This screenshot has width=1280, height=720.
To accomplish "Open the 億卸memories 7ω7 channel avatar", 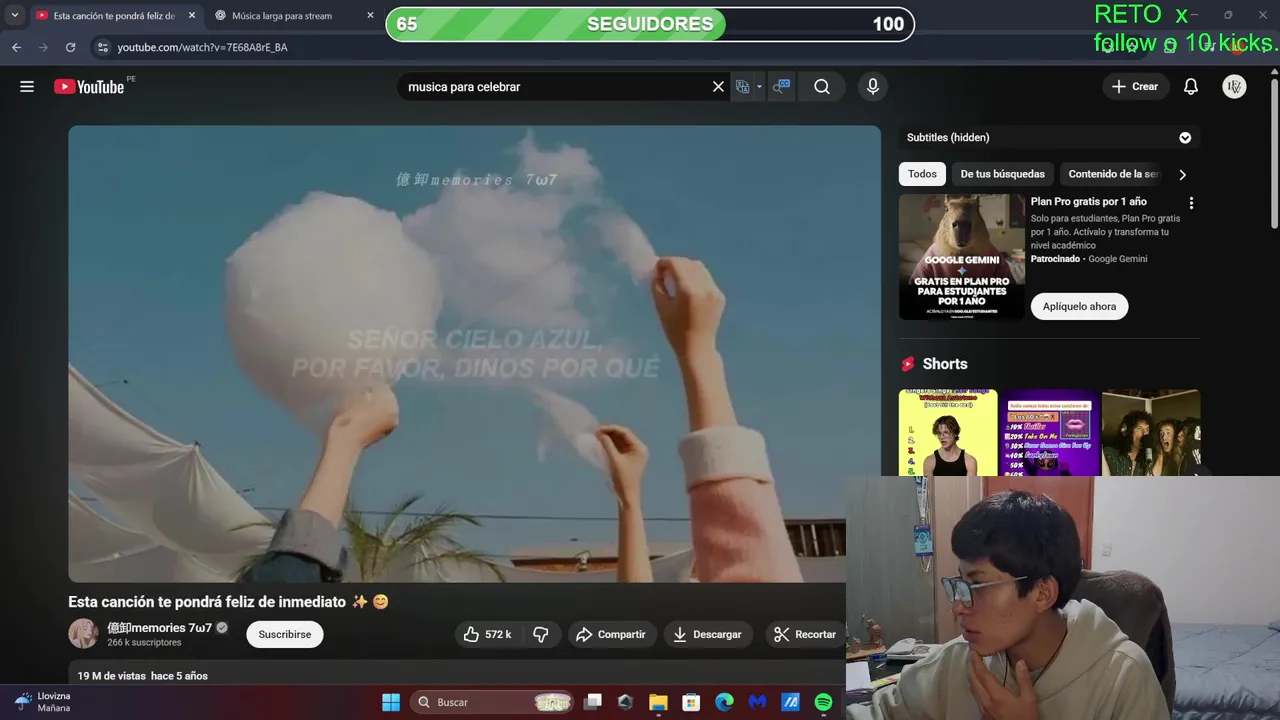I will [x=83, y=633].
